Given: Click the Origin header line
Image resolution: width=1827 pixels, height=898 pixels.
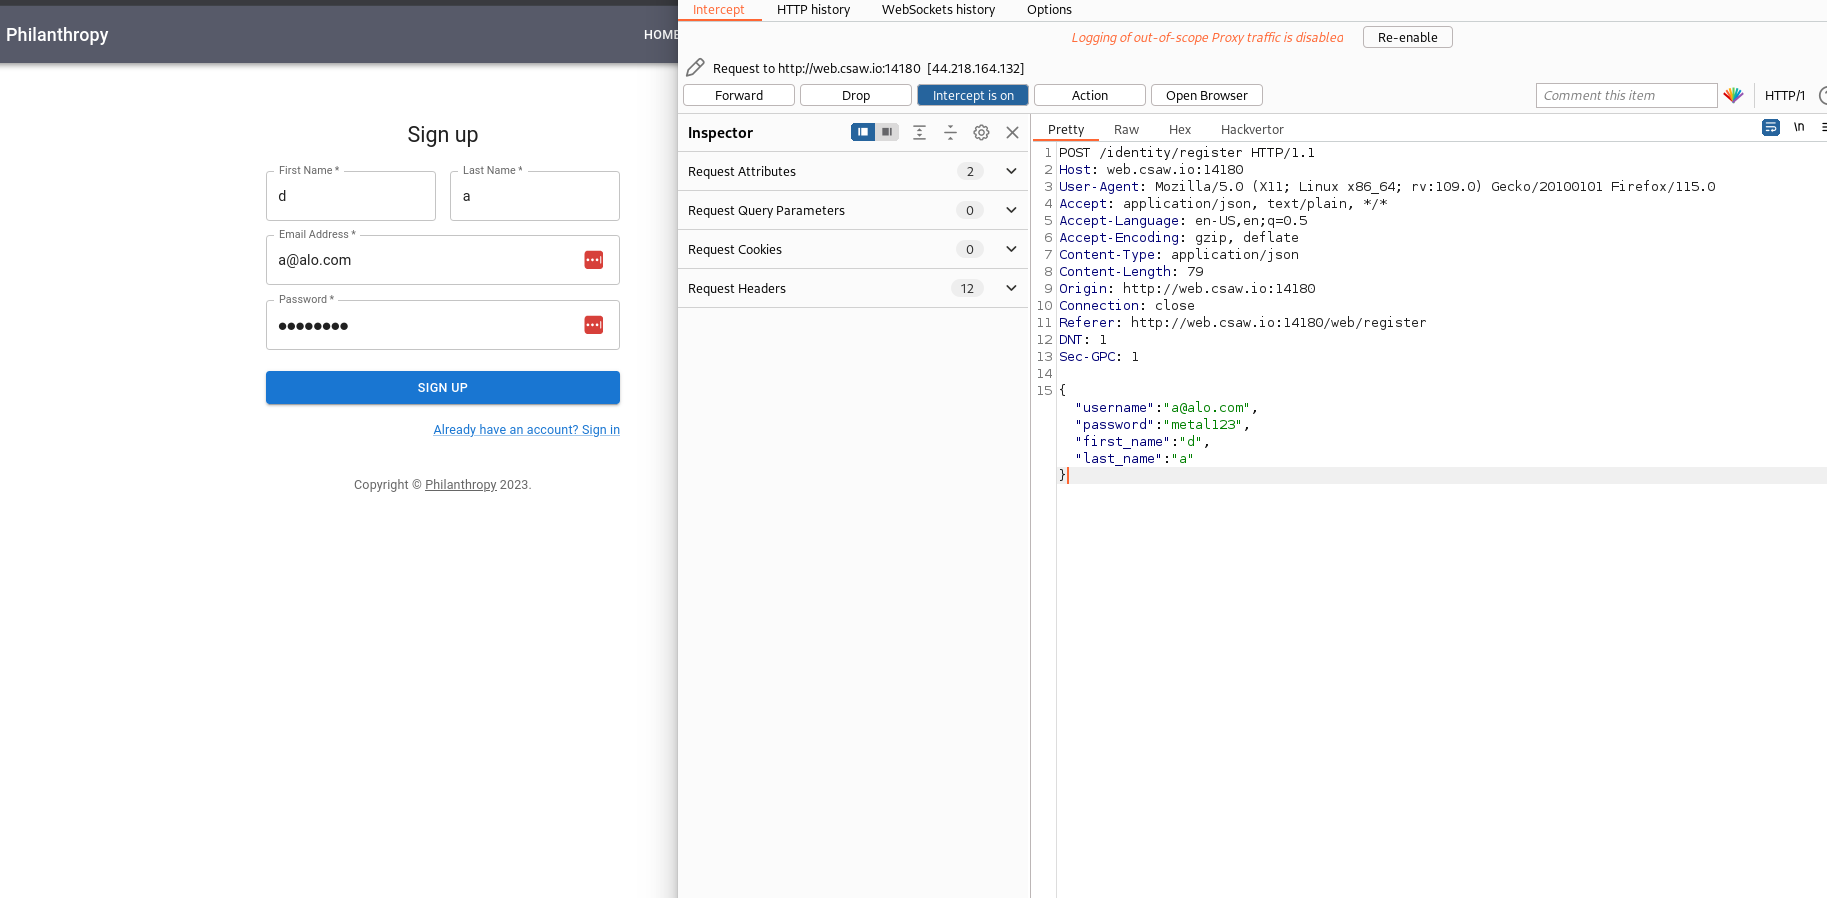Looking at the screenshot, I should point(1187,289).
